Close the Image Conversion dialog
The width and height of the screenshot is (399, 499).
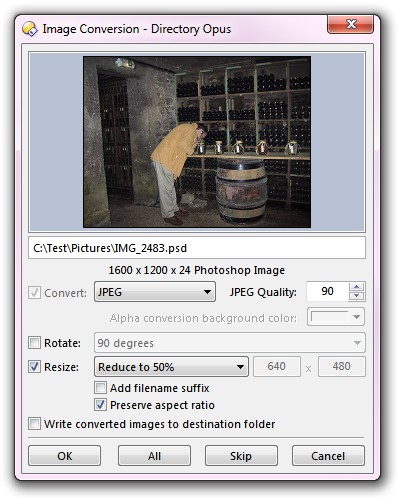tap(350, 24)
